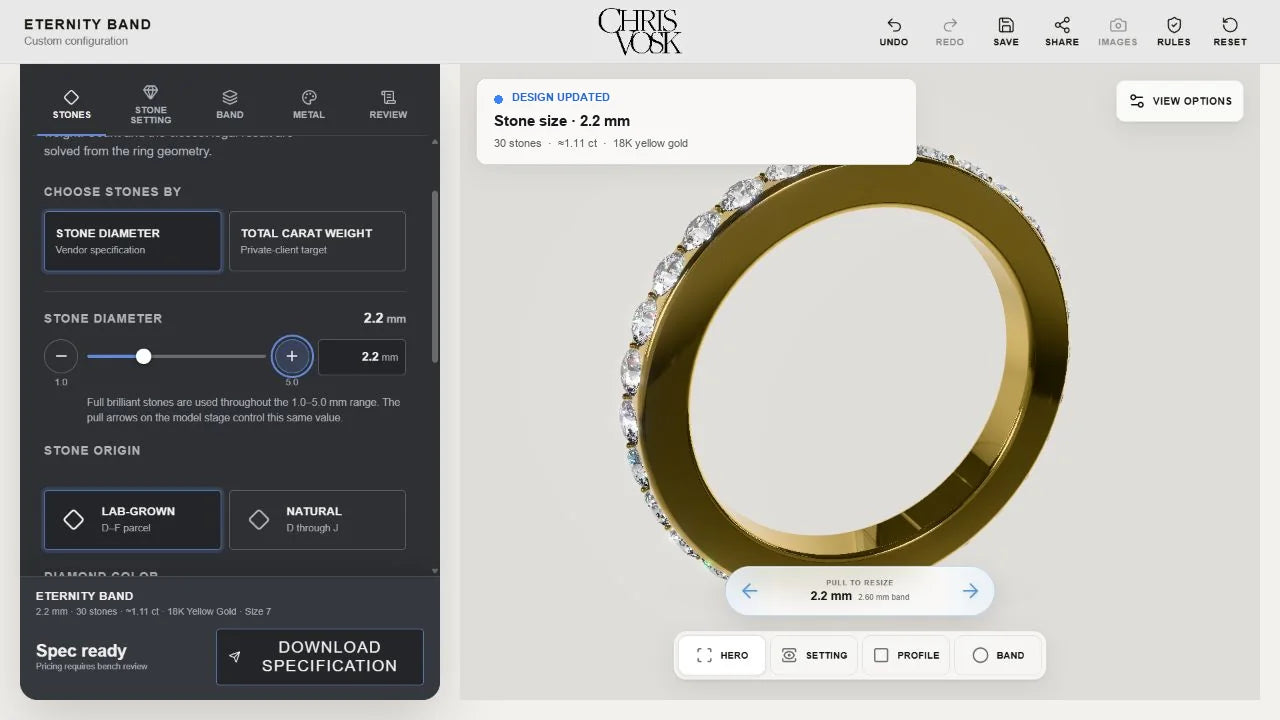Click the "Stone size · 2.2 mm" heading
The height and width of the screenshot is (720, 1280).
562,121
